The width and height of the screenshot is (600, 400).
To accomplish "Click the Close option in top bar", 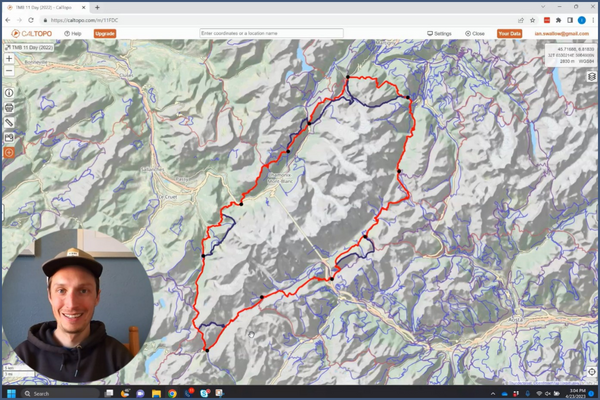I will (475, 33).
